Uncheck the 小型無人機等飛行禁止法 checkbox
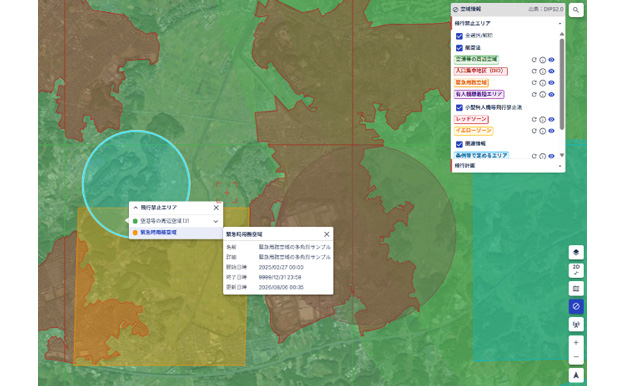 click(459, 108)
